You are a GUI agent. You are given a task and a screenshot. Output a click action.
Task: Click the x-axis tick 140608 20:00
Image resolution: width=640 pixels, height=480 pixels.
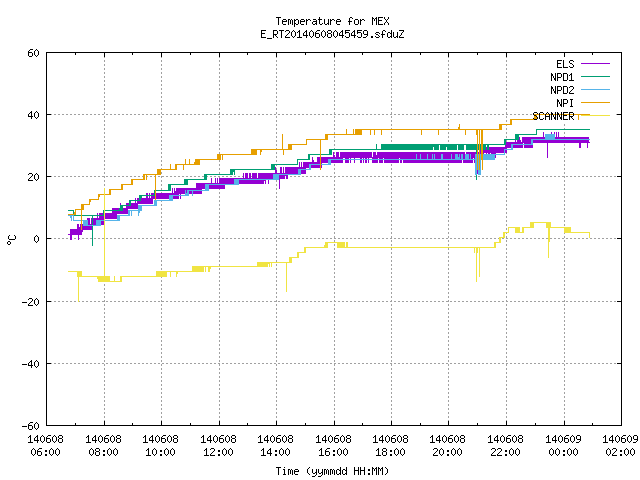pyautogui.click(x=448, y=446)
